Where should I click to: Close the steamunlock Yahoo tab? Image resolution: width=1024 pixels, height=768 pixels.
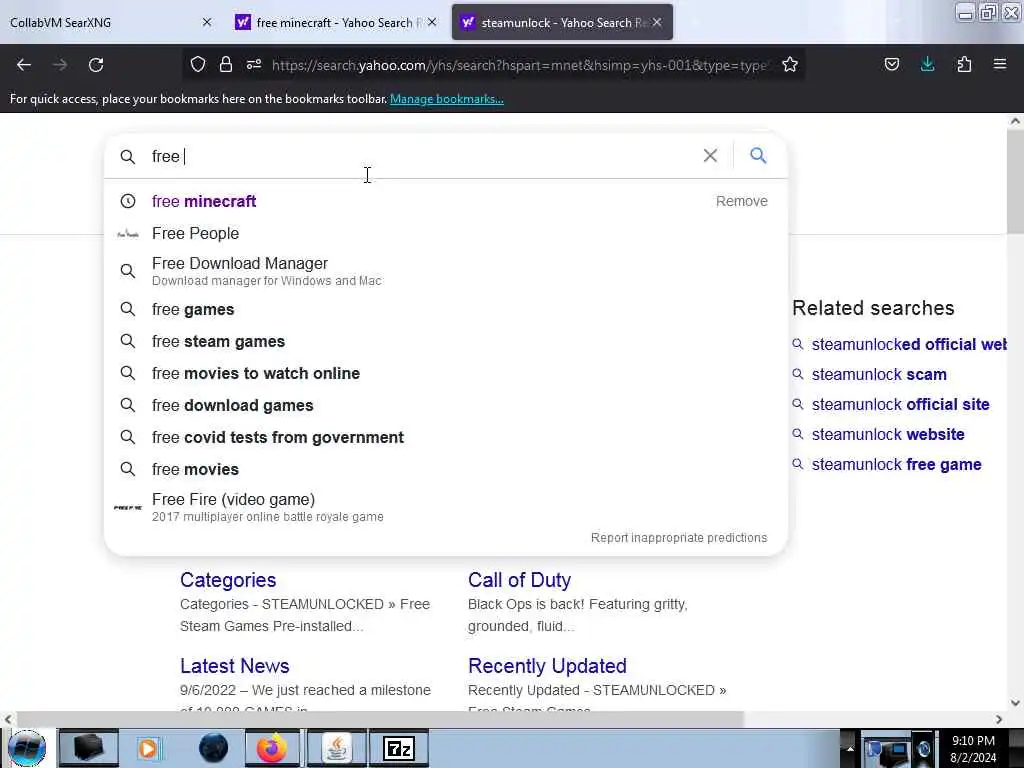click(x=657, y=22)
